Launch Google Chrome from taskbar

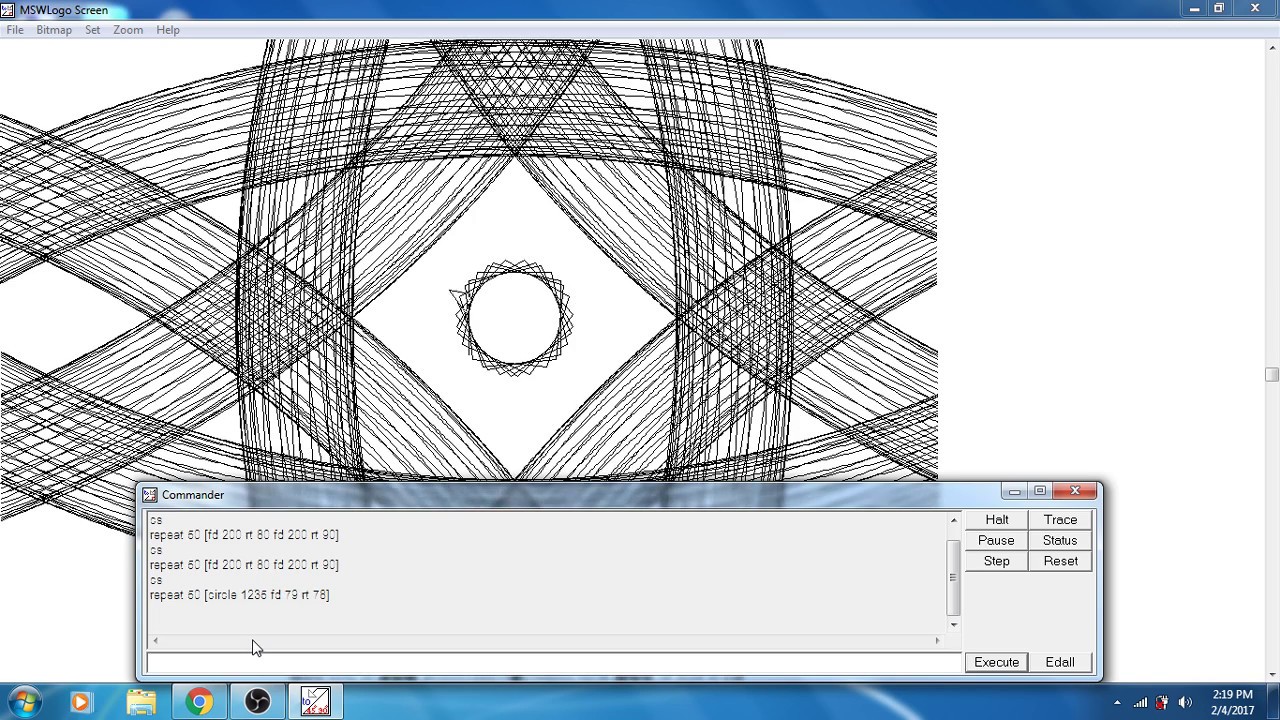coord(199,702)
